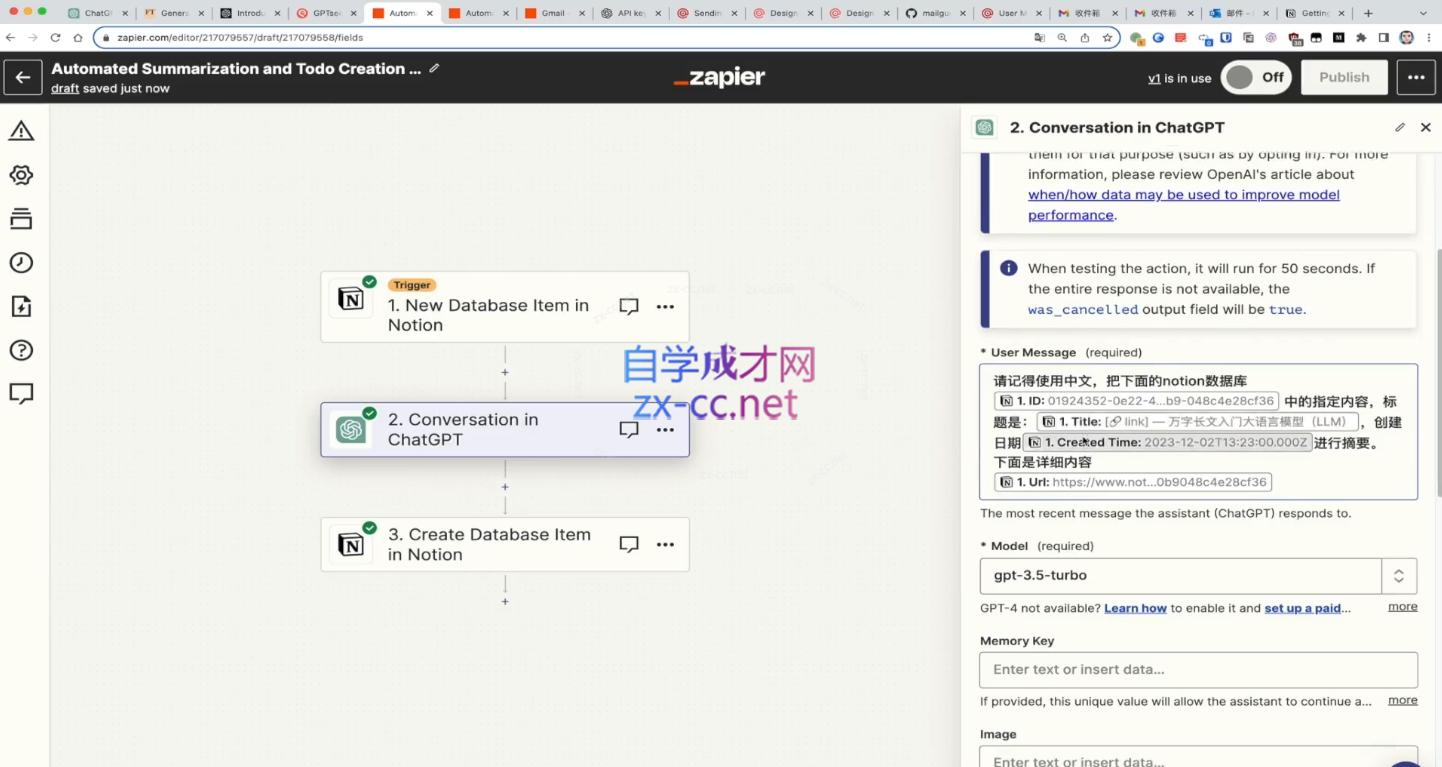
Task: Open more options for step 3 Notion
Action: [665, 545]
